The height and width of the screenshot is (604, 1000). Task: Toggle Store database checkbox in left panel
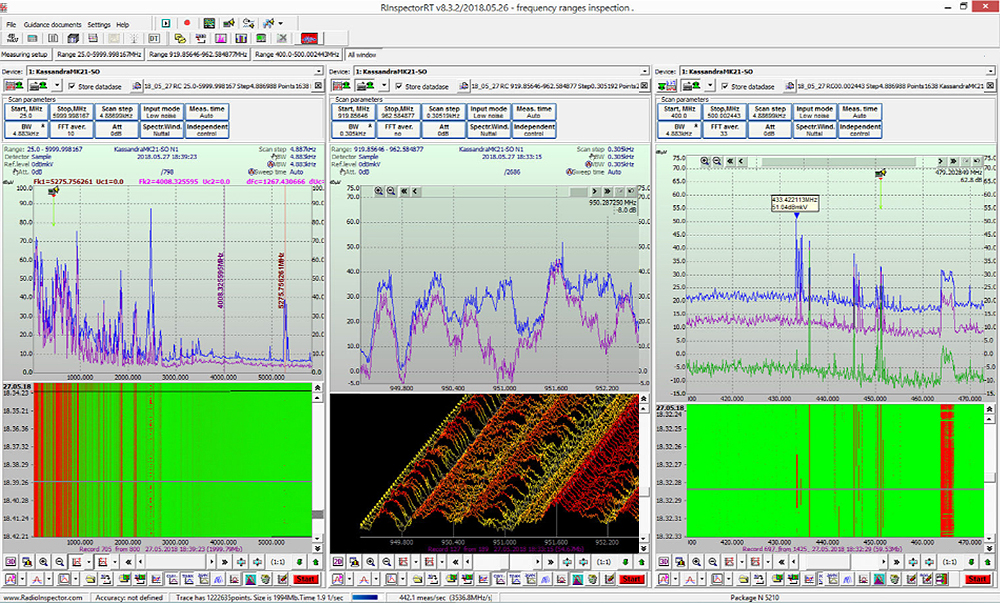click(71, 86)
